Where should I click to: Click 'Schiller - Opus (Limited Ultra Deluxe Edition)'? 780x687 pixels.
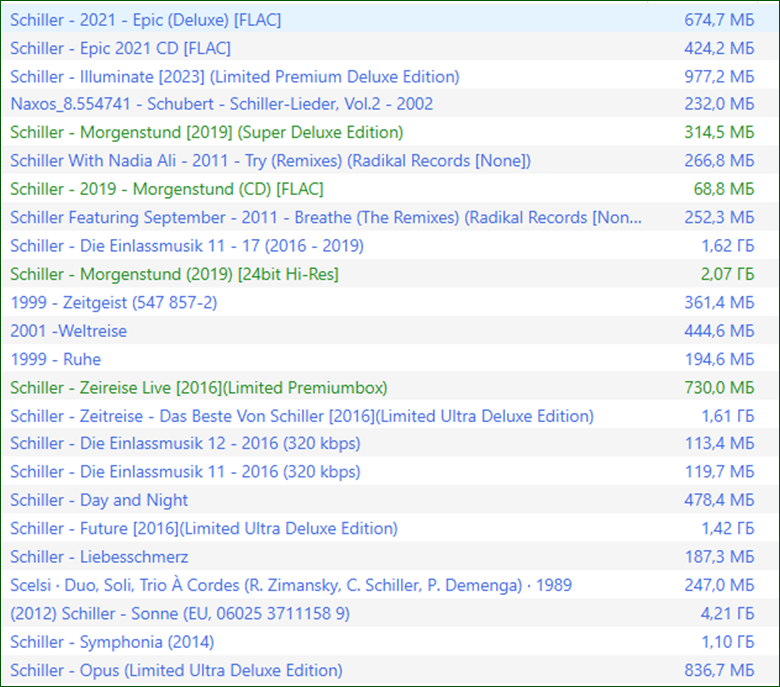tap(176, 670)
